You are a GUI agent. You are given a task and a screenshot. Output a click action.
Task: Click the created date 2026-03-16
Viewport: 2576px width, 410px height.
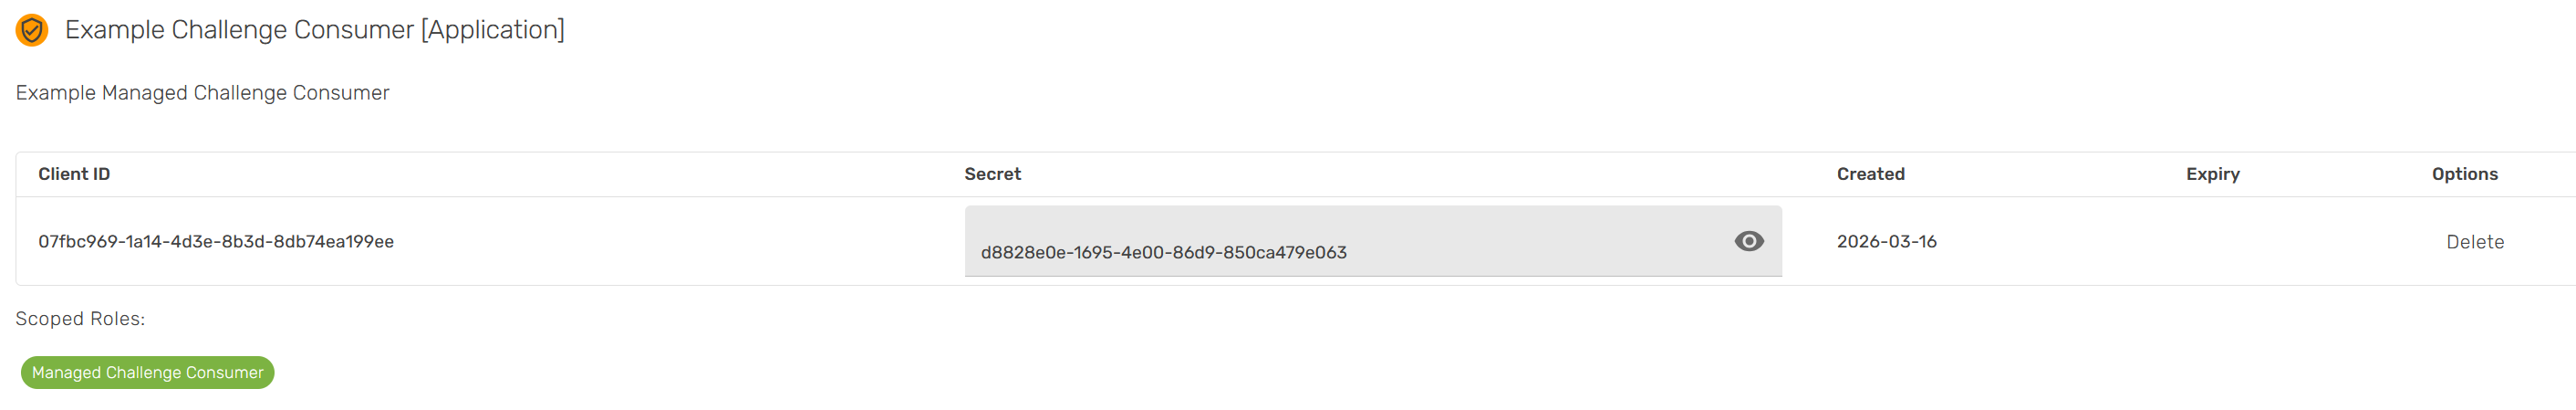pyautogui.click(x=1886, y=242)
